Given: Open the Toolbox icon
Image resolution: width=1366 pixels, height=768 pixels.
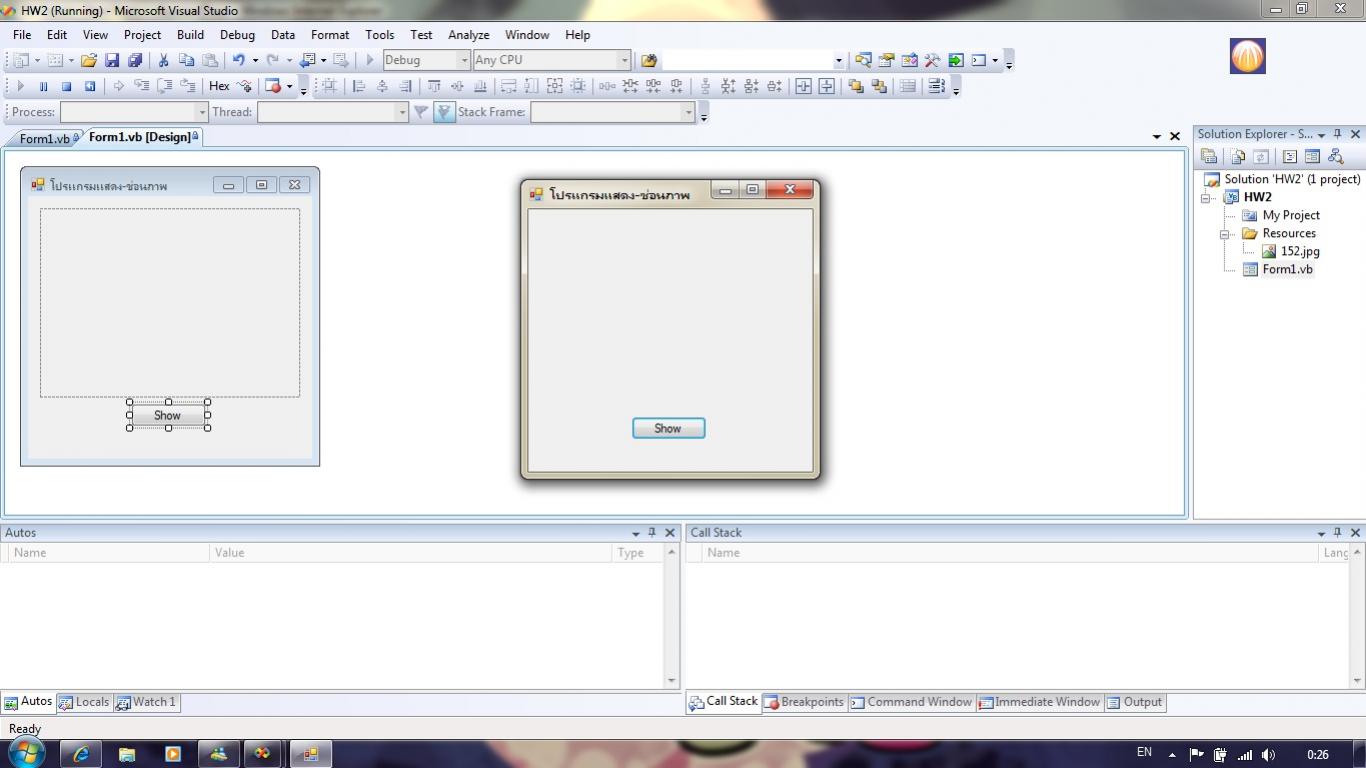Looking at the screenshot, I should (932, 60).
